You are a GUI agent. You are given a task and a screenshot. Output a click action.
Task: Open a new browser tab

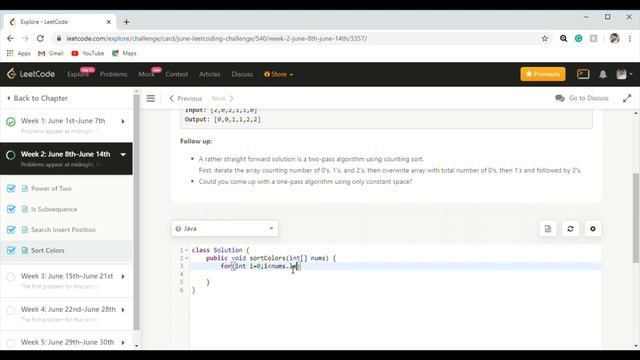[x=126, y=22]
